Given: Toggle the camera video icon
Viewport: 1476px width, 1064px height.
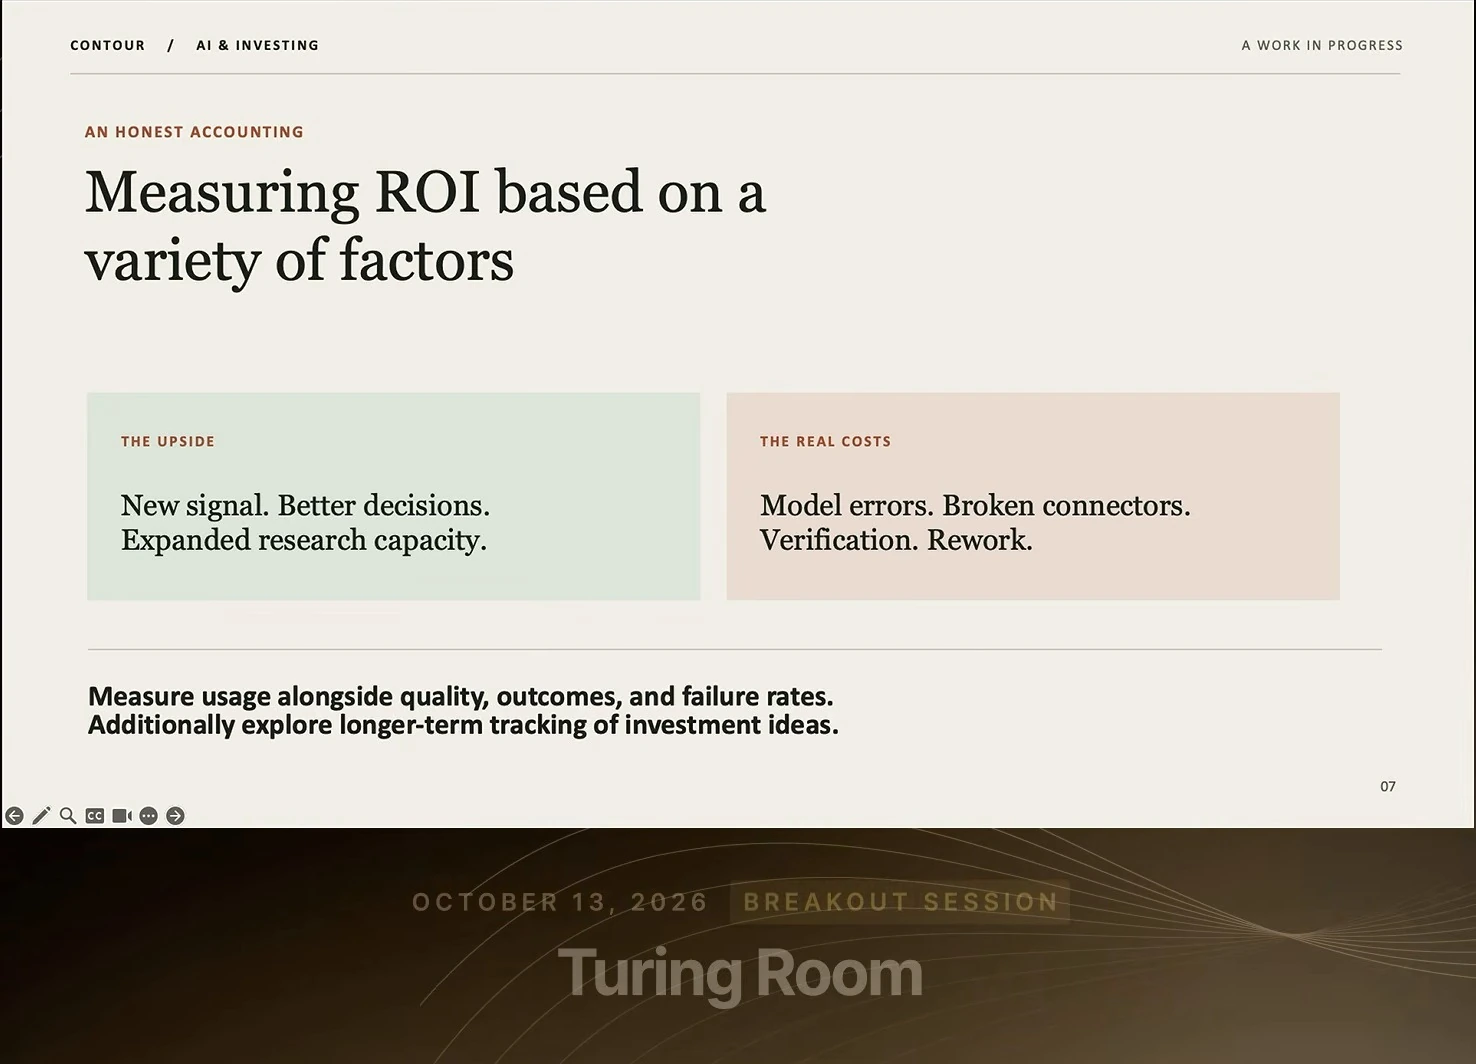Looking at the screenshot, I should click(122, 816).
